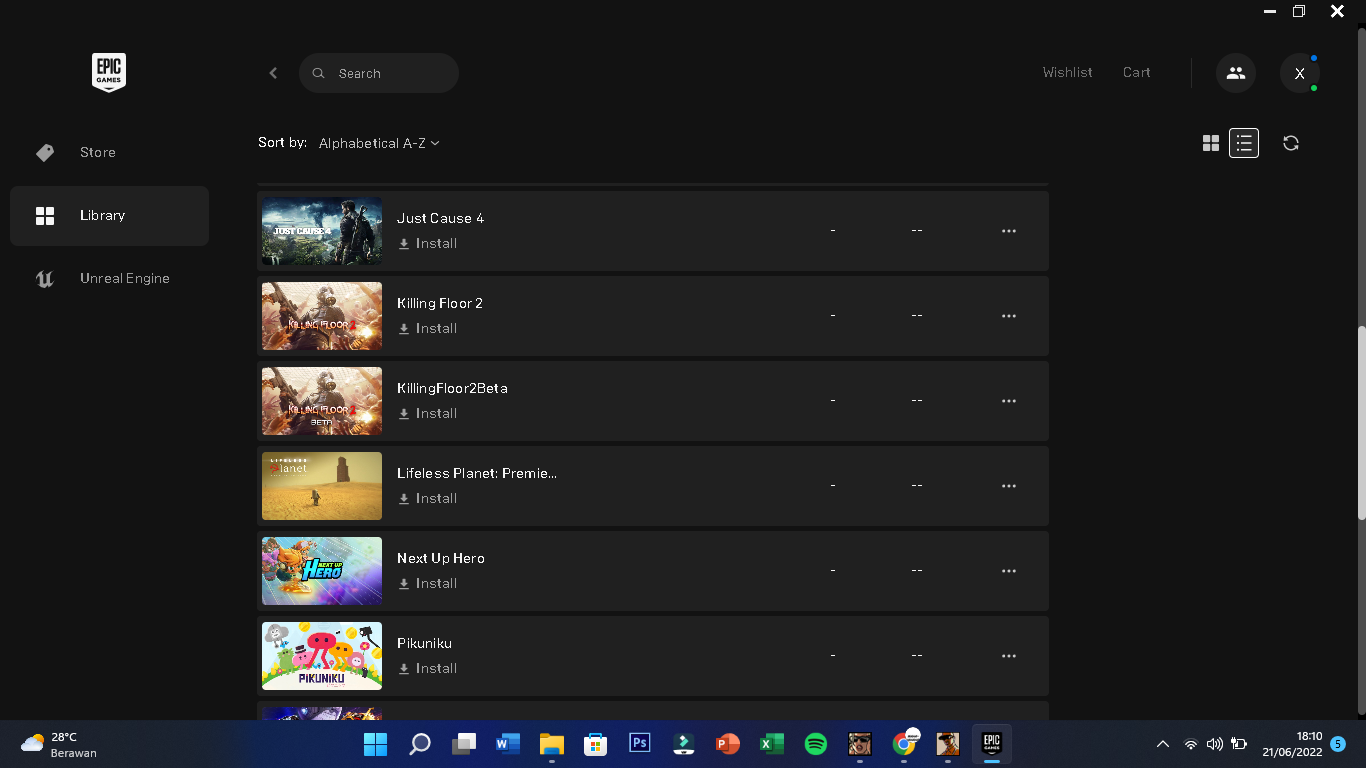Open the clock and date panel
1366x768 pixels.
(x=1294, y=744)
